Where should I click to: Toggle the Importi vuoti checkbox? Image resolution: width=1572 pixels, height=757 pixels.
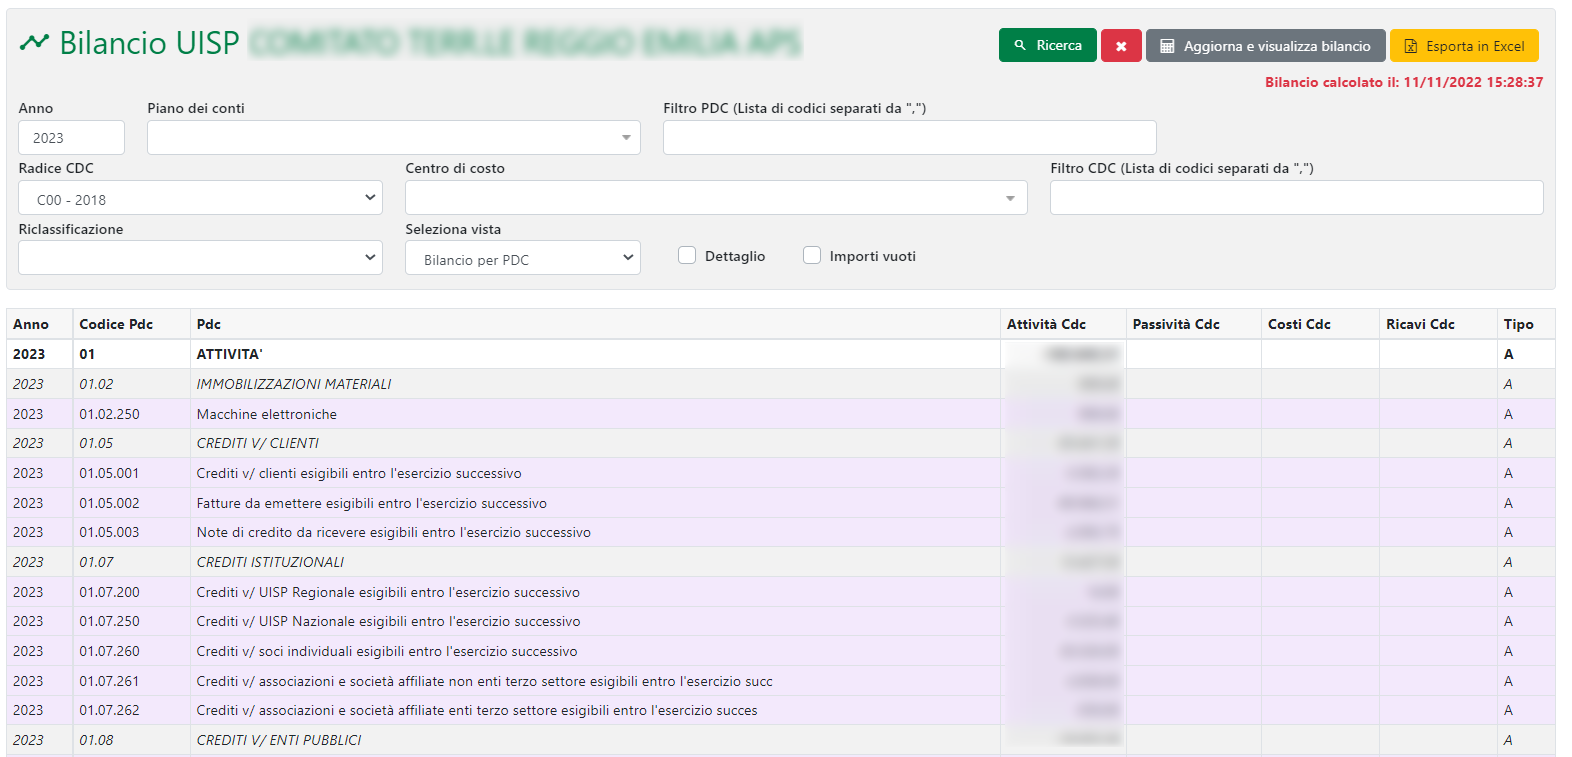point(812,256)
